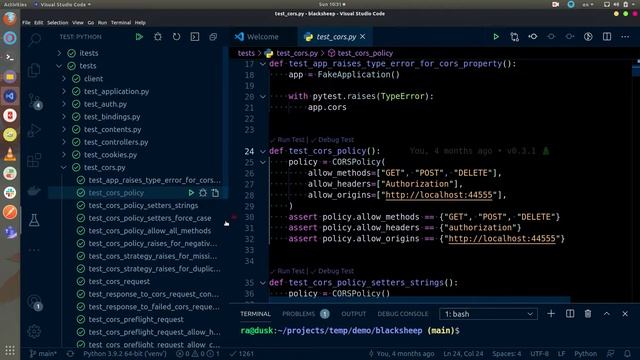
Task: Click UTF-8 encoding in status bar
Action: (x=539, y=353)
